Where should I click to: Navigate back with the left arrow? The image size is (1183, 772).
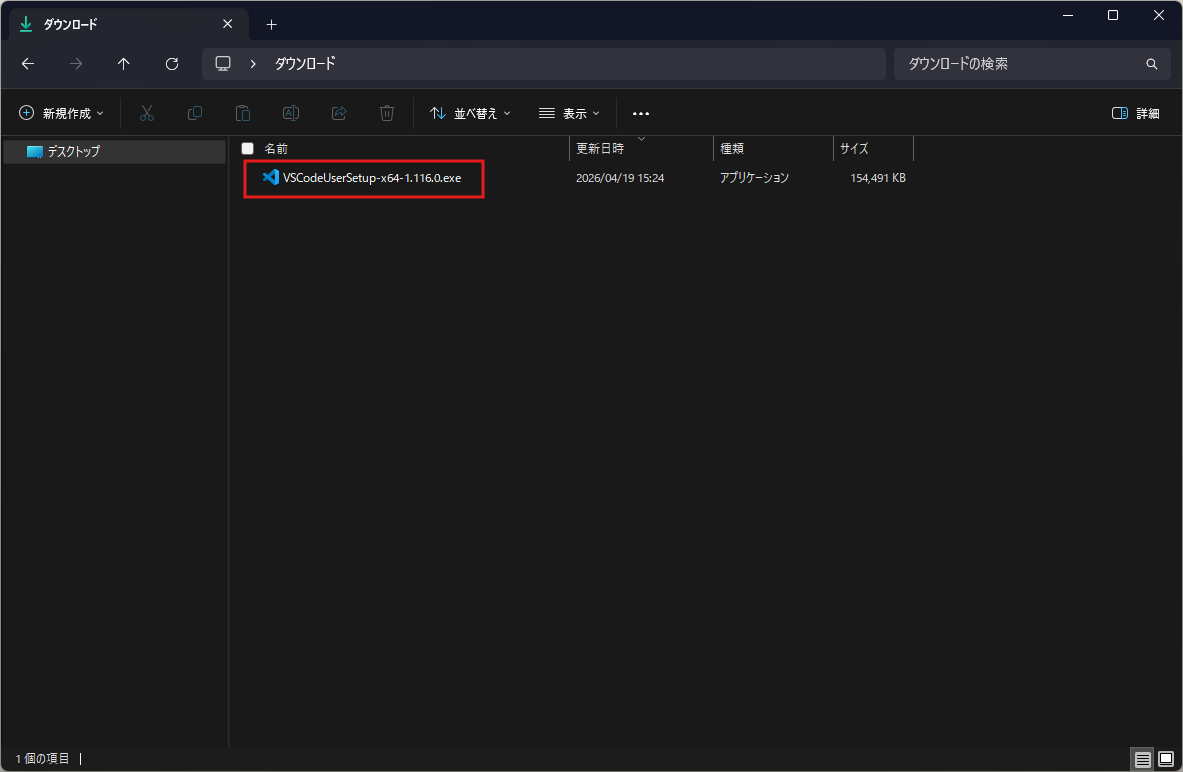(x=28, y=64)
